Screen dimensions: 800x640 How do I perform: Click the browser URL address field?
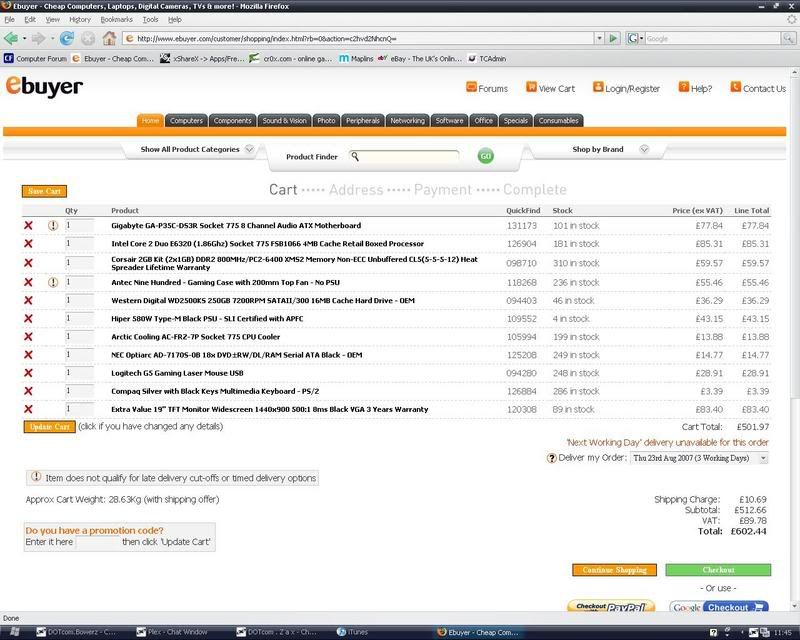pos(358,38)
